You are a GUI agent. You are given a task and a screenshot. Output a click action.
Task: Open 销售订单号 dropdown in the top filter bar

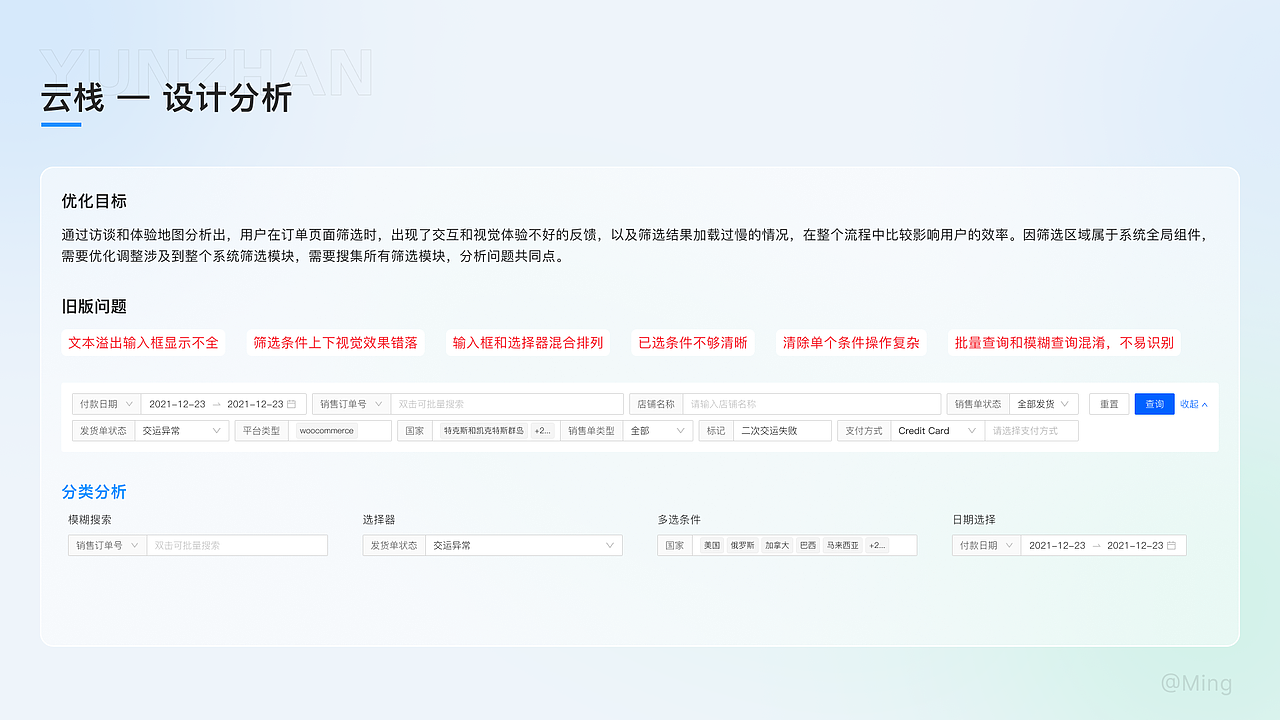click(351, 404)
